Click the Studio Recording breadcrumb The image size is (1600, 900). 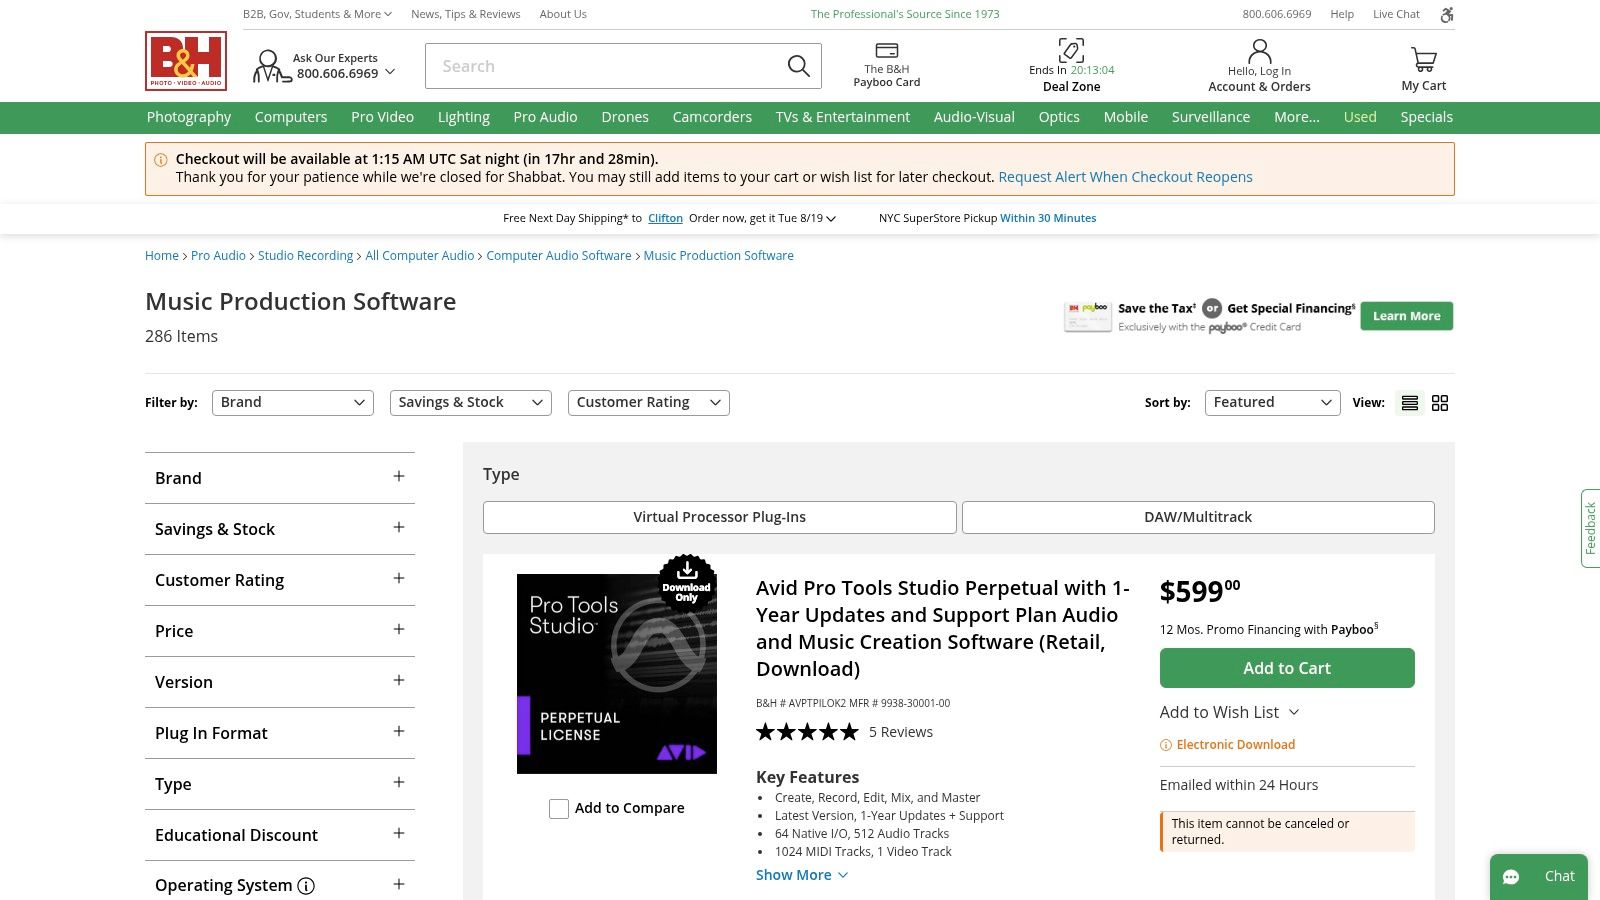point(305,256)
